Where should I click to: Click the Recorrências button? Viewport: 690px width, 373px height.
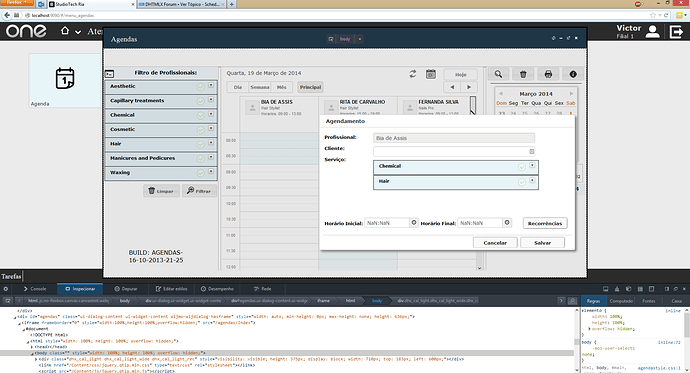pos(545,223)
